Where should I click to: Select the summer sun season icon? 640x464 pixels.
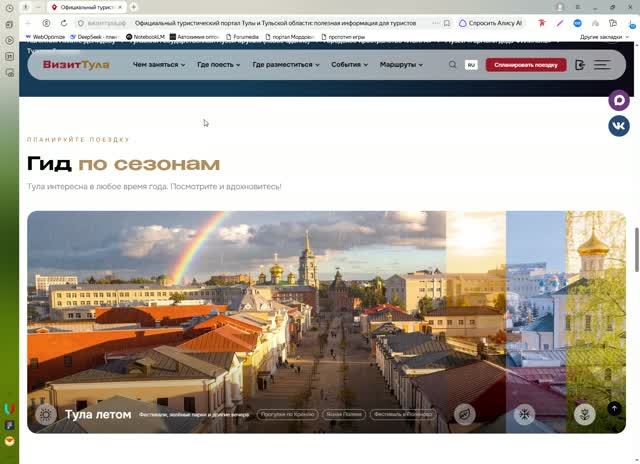click(46, 415)
